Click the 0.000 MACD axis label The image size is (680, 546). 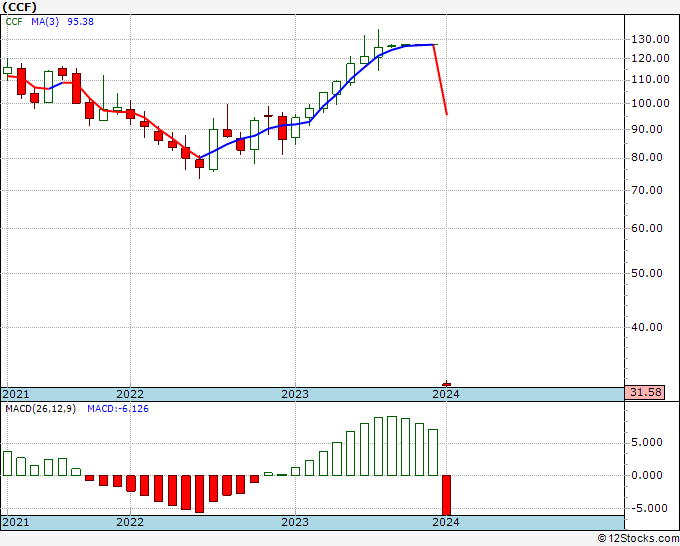pyautogui.click(x=646, y=475)
